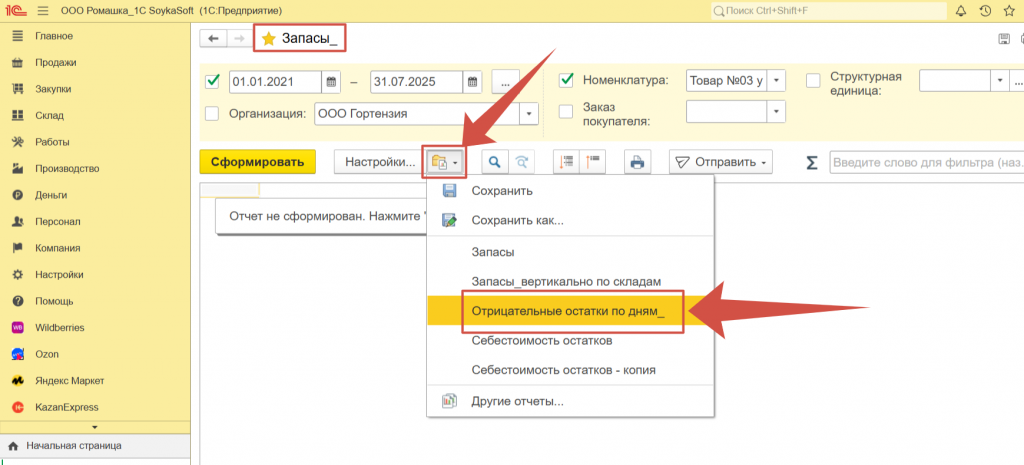The height and width of the screenshot is (465, 1024).
Task: Enable the Организация filter checkbox
Action: point(212,113)
